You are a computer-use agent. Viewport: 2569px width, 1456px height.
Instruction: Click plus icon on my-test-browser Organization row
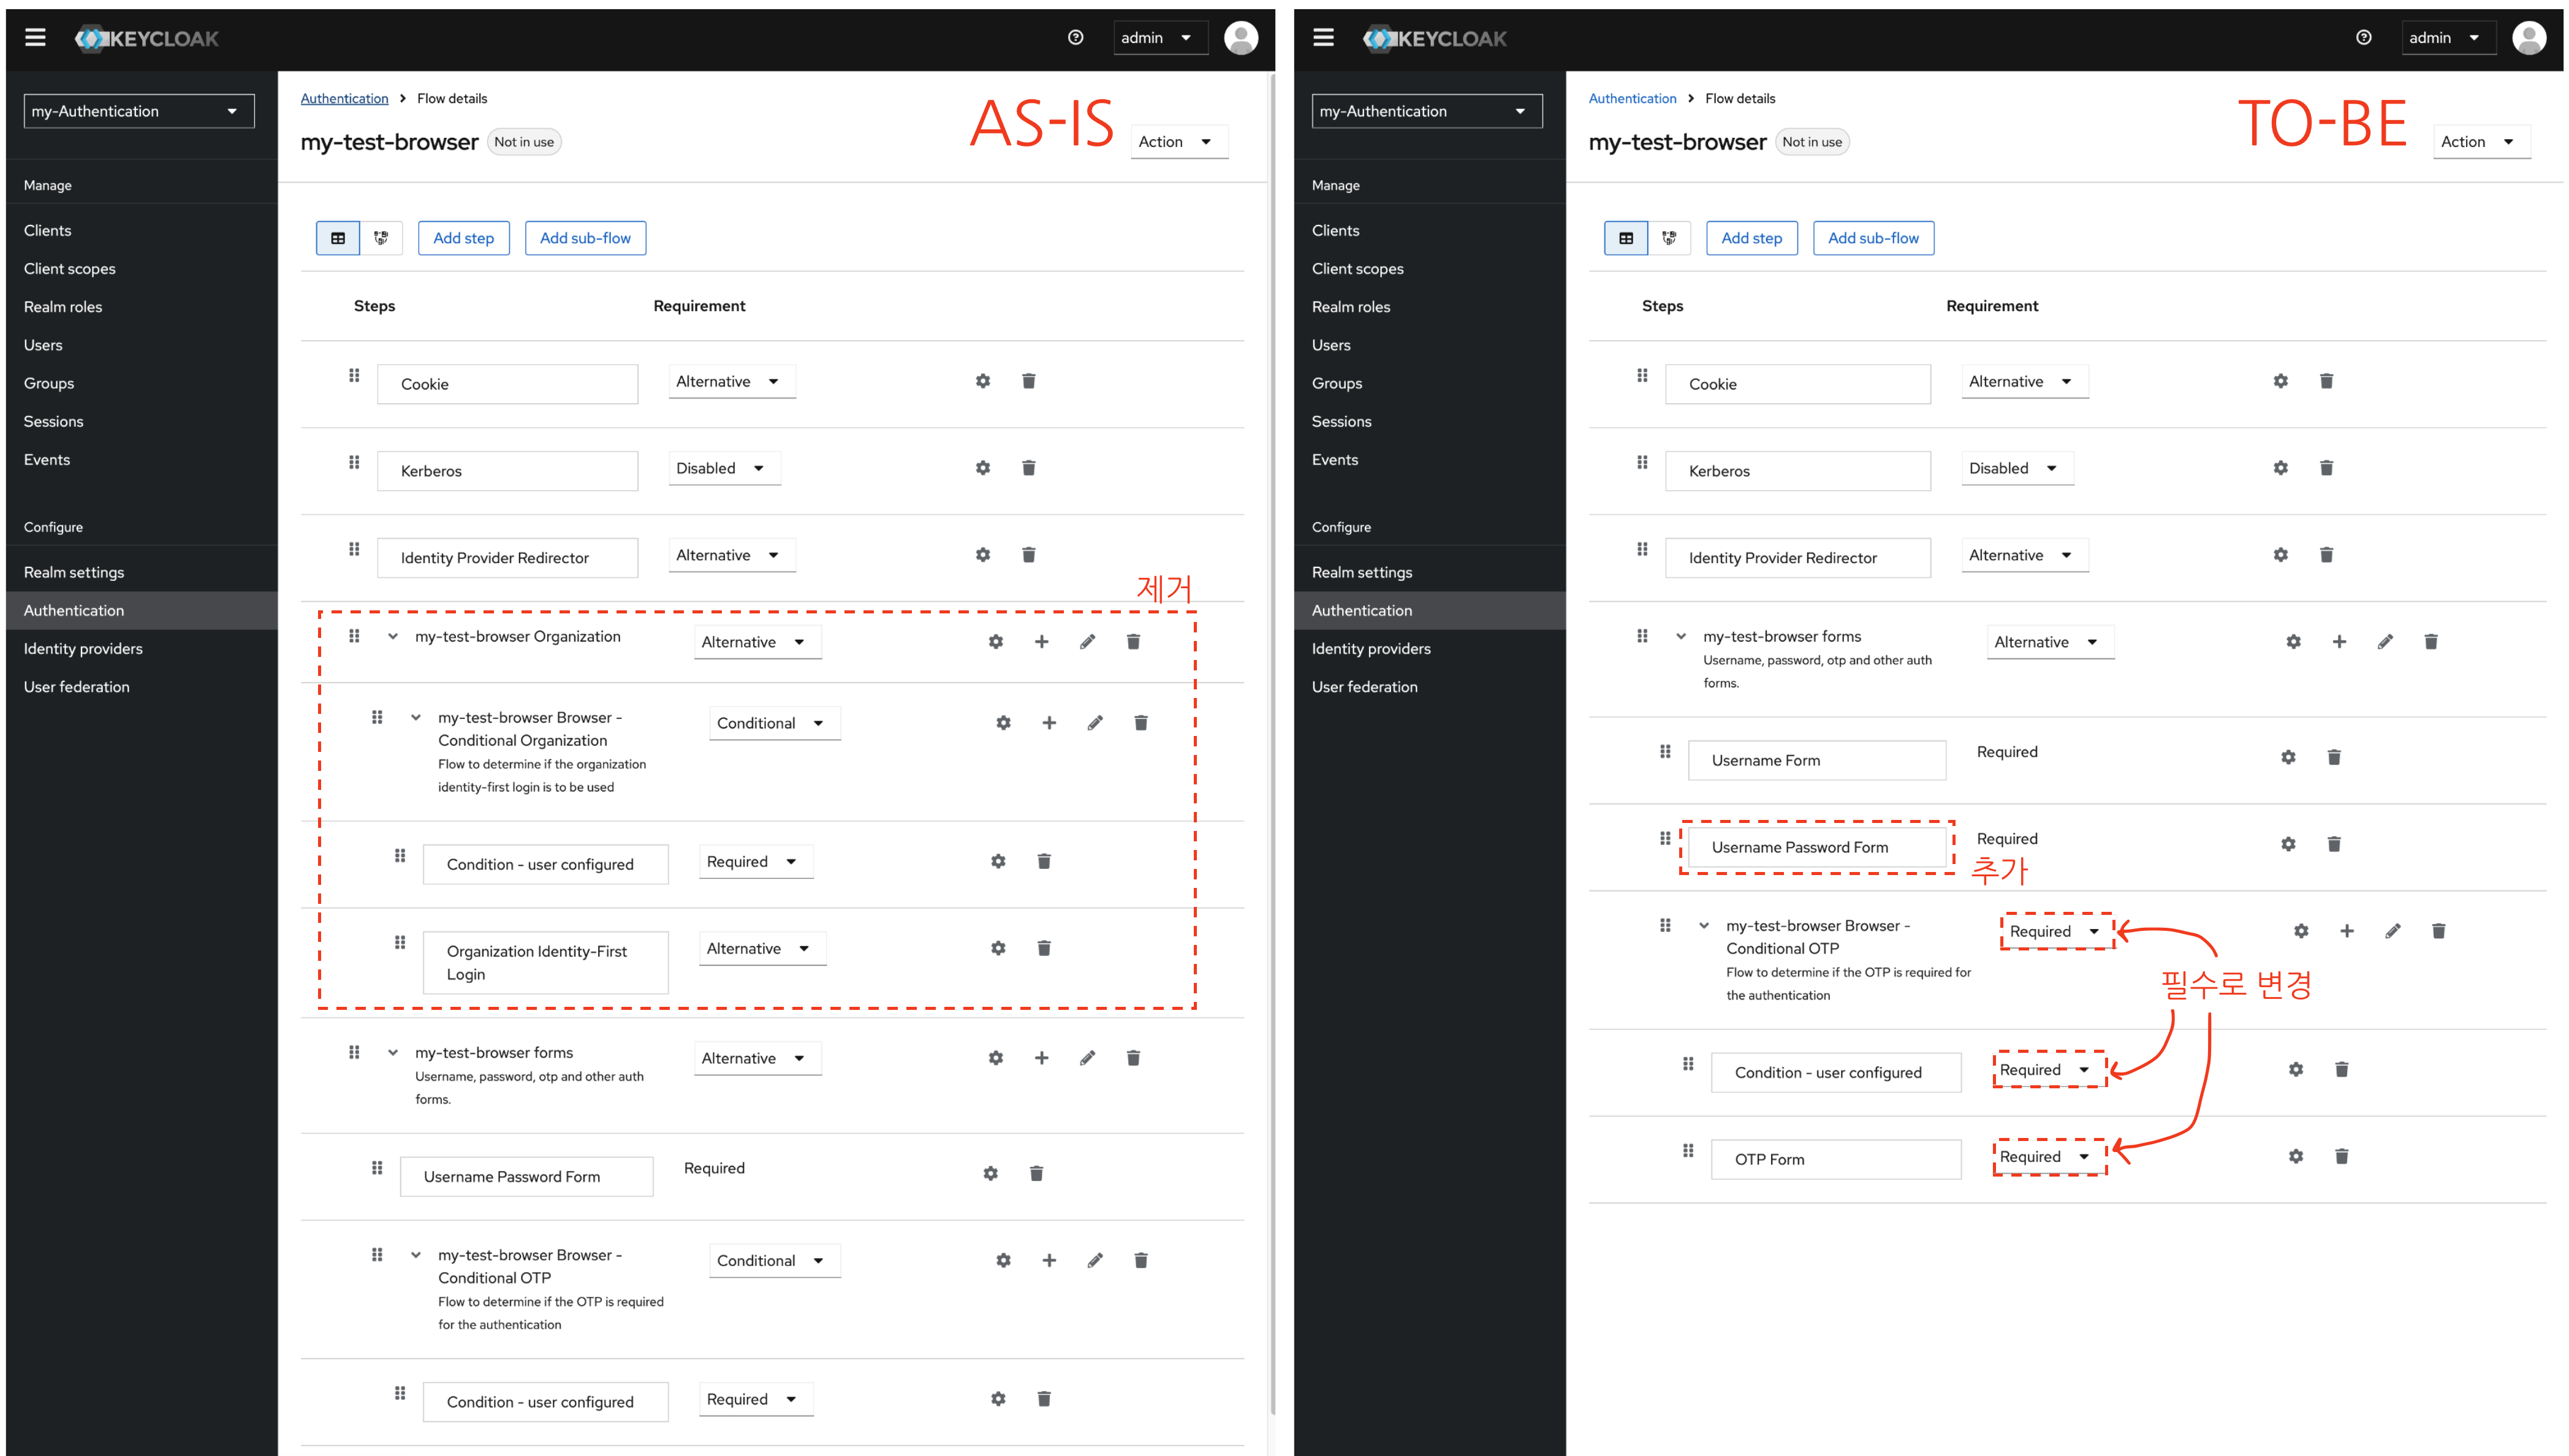coord(1041,642)
